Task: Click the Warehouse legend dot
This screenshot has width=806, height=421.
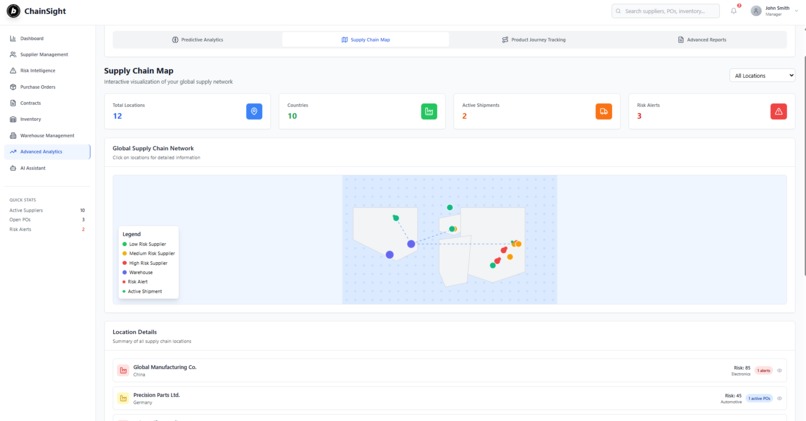Action: (x=124, y=272)
